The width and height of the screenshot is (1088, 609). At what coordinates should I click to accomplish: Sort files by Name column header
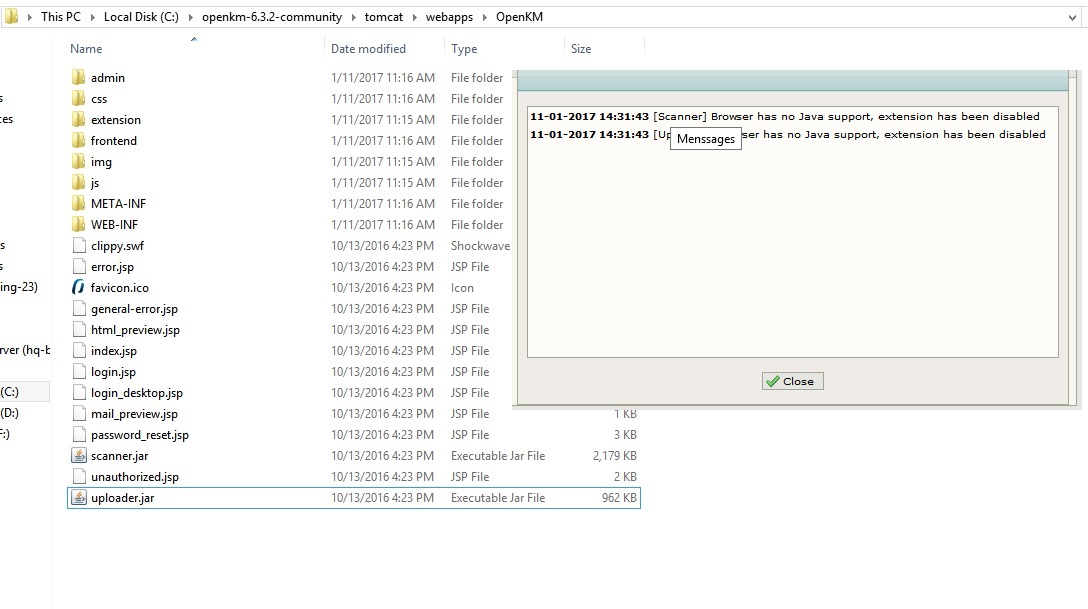(86, 49)
